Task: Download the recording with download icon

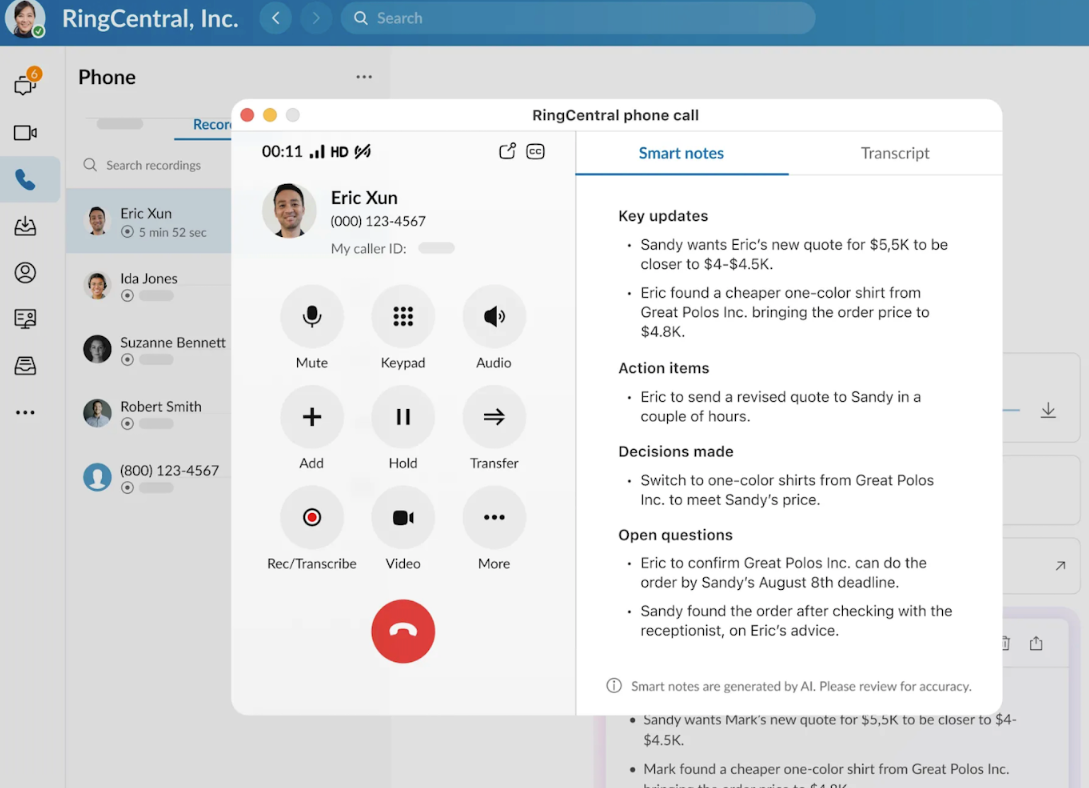Action: coord(1048,410)
